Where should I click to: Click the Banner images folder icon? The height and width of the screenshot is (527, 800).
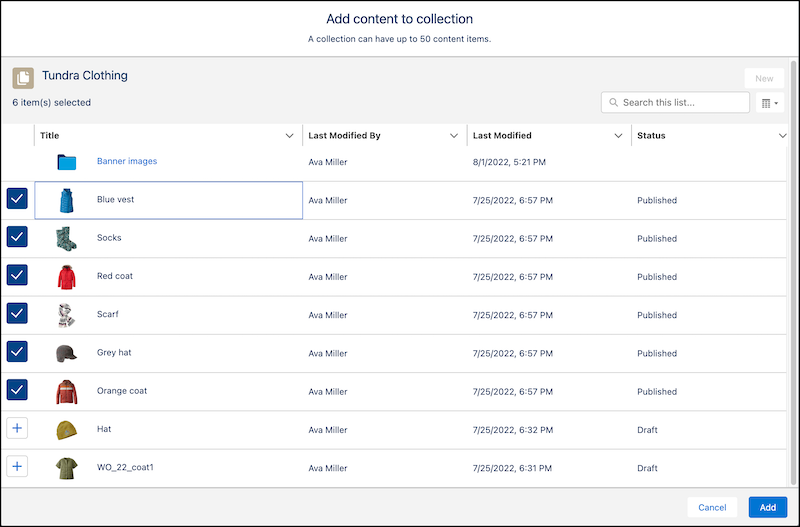67,162
